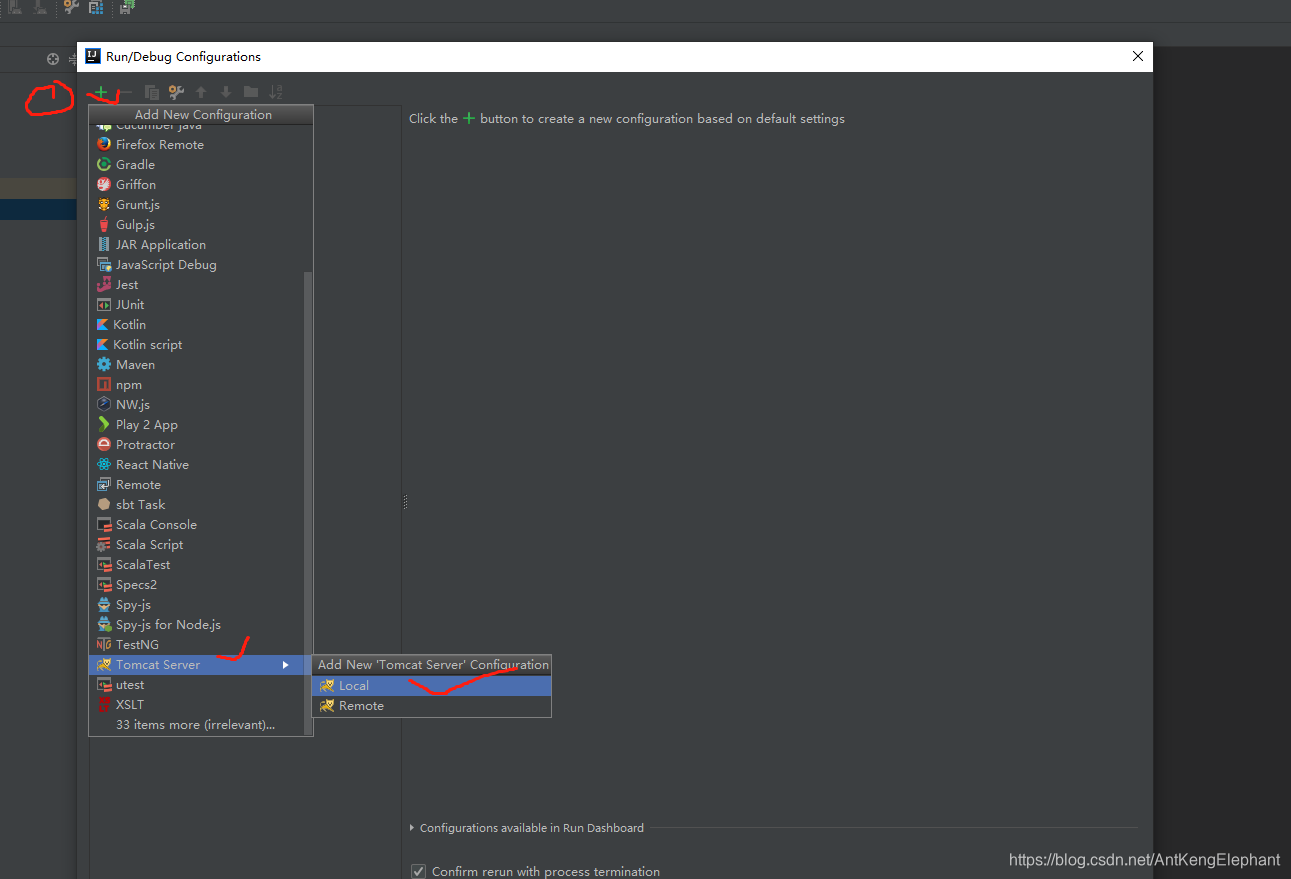Select Spy-js configuration type
This screenshot has height=879, width=1291.
pyautogui.click(x=196, y=604)
